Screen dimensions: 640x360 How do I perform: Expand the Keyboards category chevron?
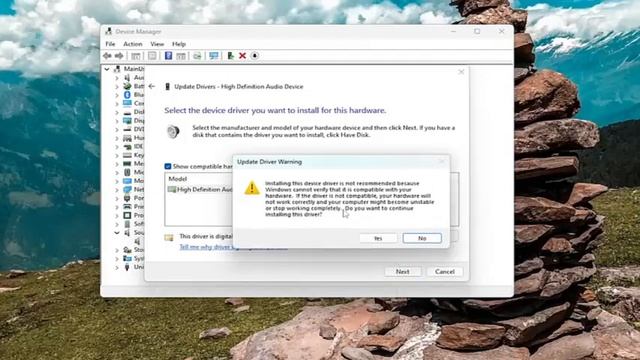[x=117, y=155]
